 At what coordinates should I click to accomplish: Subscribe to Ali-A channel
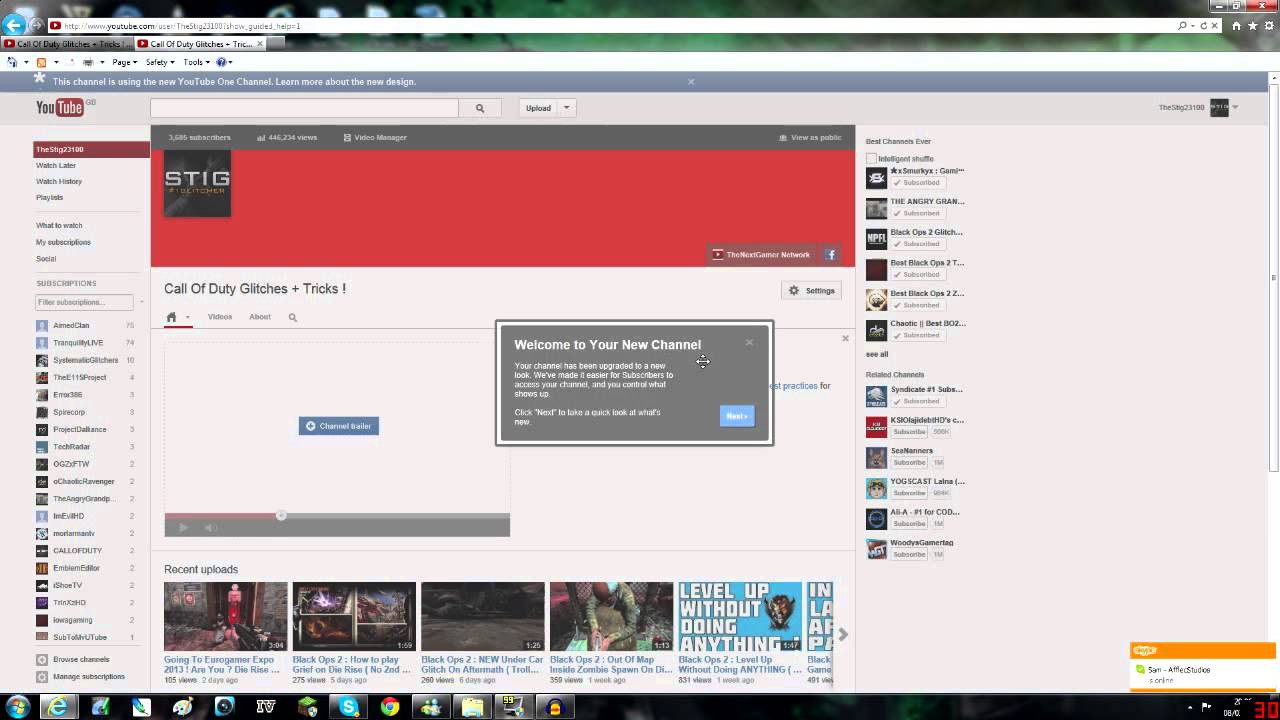coord(910,524)
